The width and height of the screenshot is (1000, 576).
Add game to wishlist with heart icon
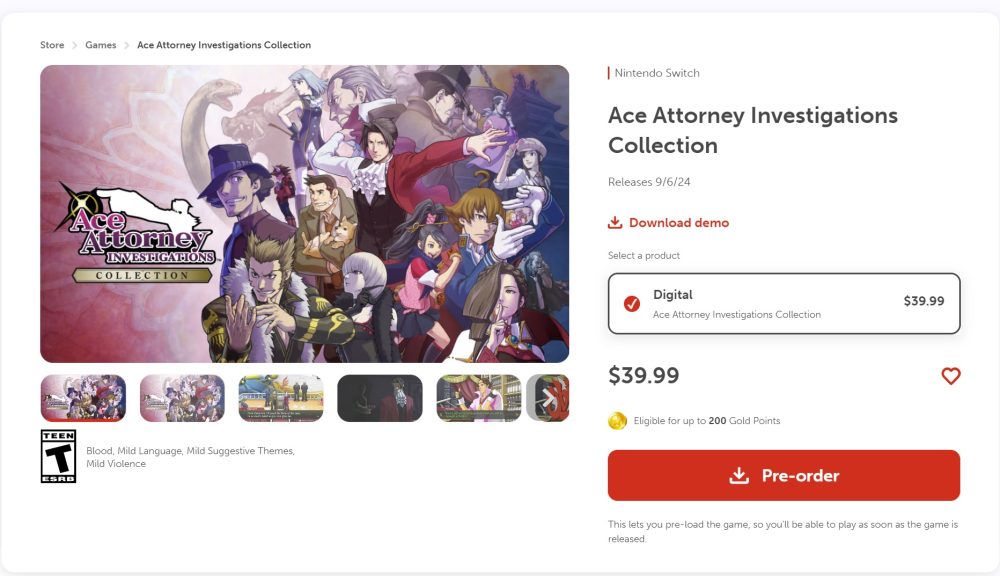(950, 376)
